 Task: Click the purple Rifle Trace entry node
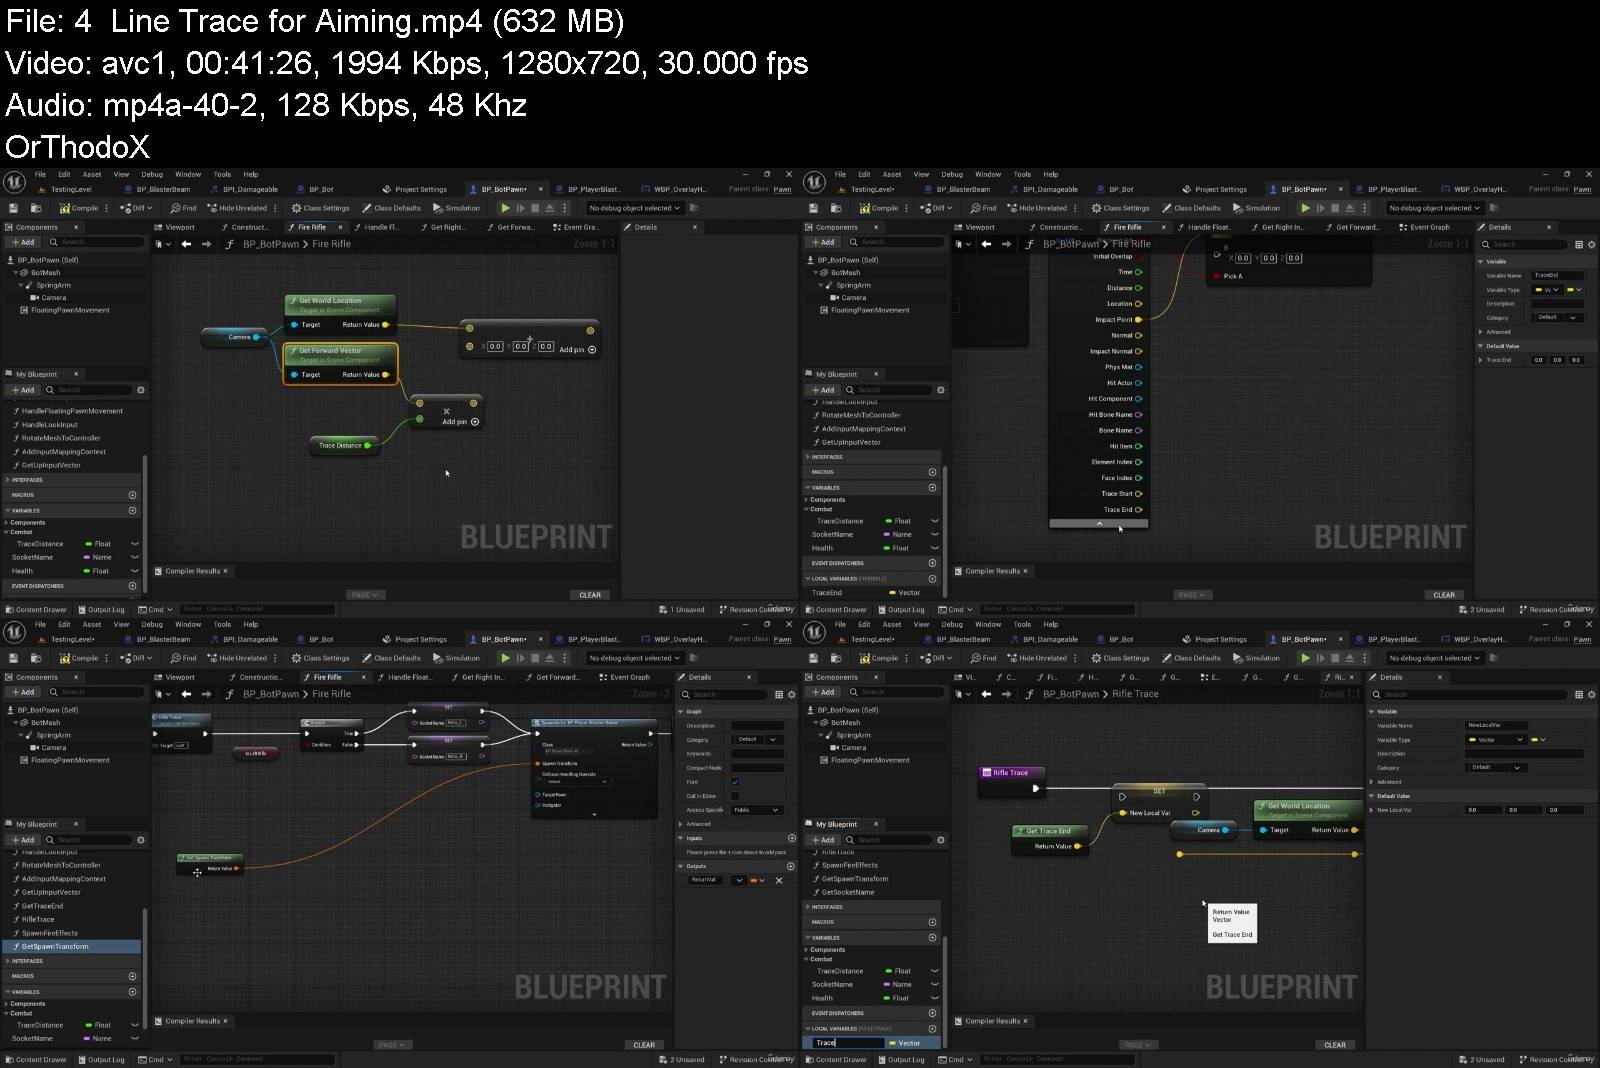coord(1011,780)
